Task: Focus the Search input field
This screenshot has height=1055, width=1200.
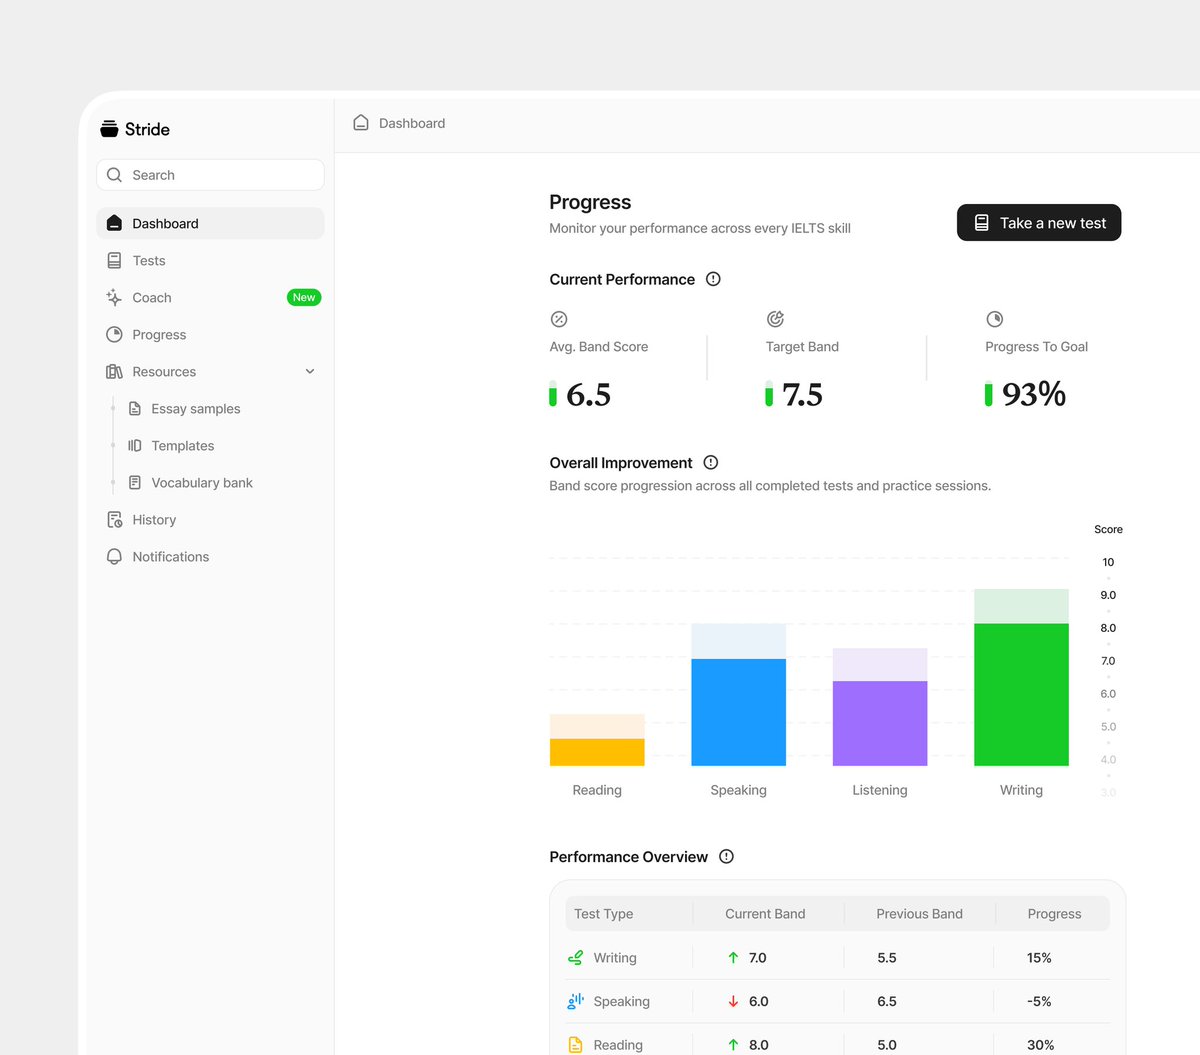Action: pos(210,175)
